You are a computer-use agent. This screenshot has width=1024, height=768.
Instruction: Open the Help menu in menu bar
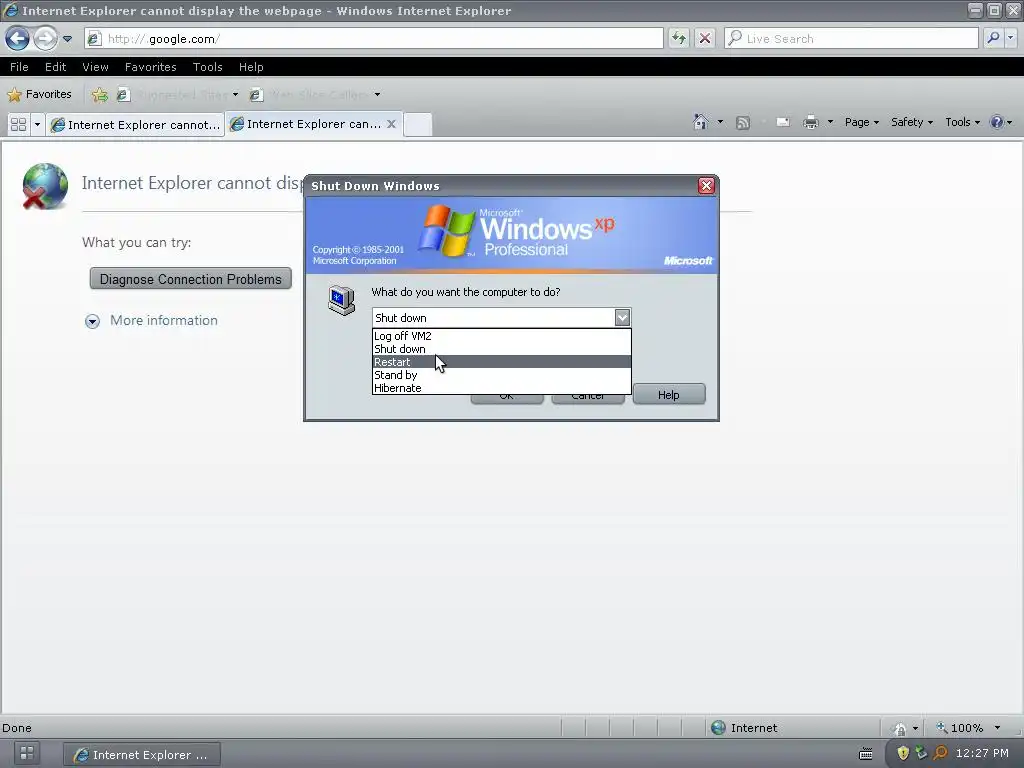251,67
